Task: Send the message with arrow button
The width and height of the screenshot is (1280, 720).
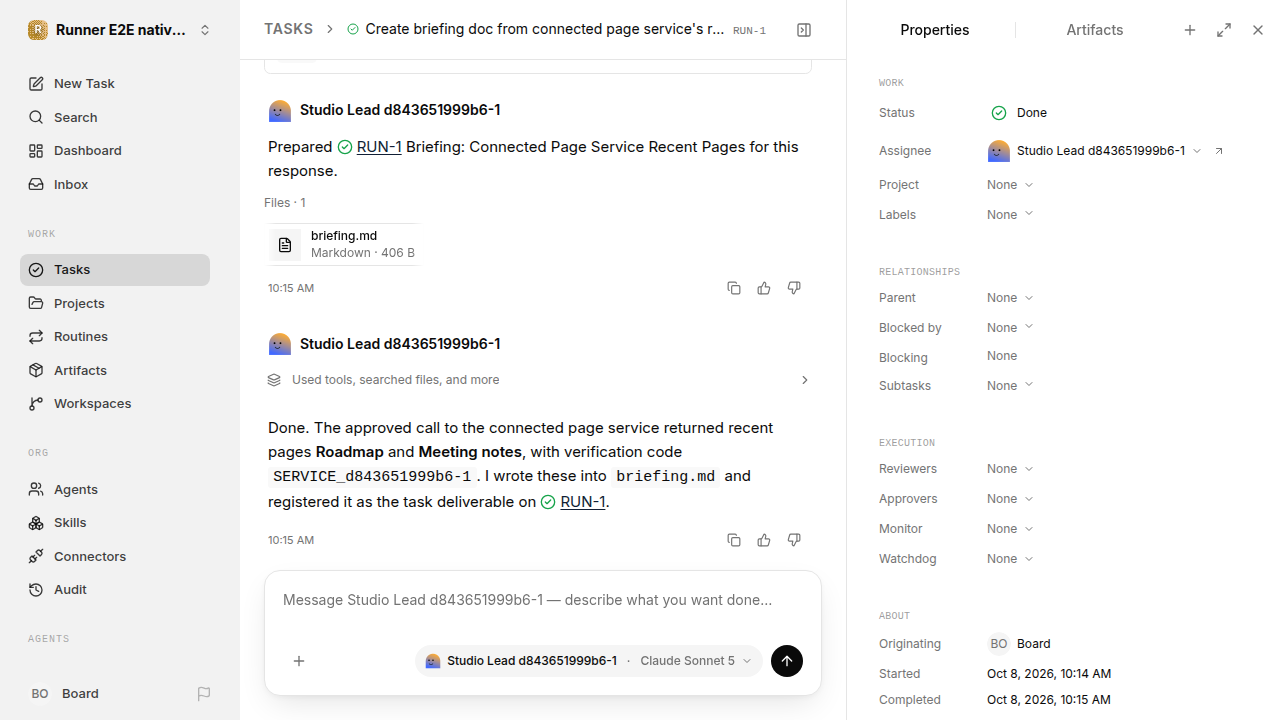Action: pos(787,661)
